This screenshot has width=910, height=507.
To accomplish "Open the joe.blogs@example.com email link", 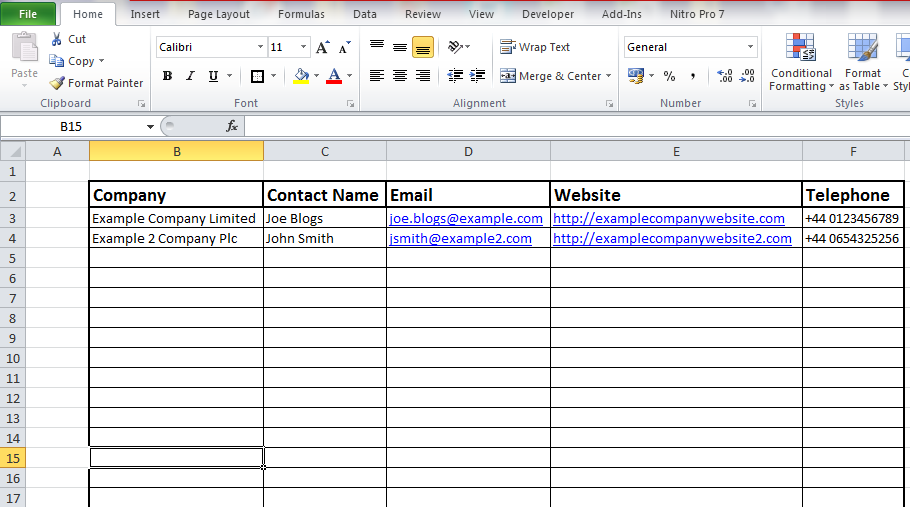I will tap(466, 218).
